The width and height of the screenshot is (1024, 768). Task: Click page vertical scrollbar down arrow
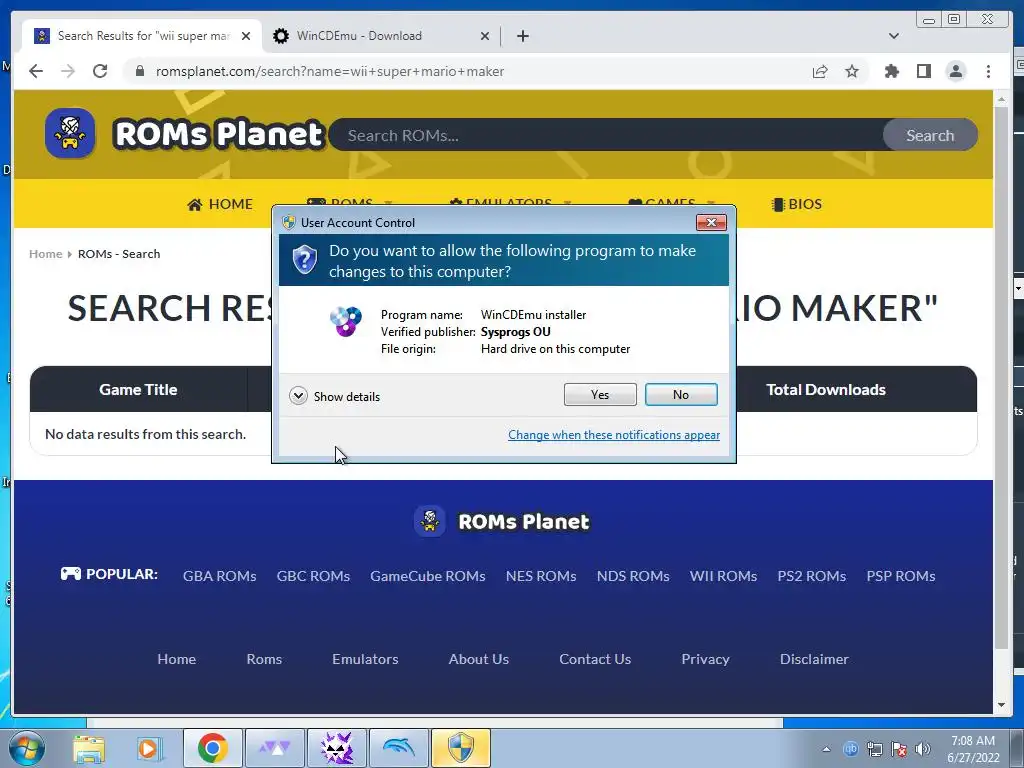tap(1001, 705)
